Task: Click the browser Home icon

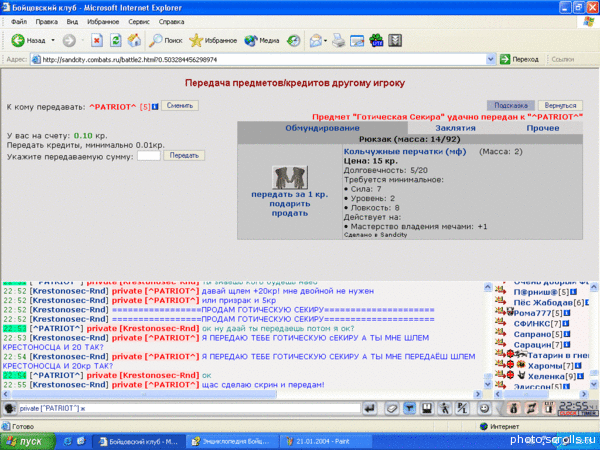Action: point(134,41)
